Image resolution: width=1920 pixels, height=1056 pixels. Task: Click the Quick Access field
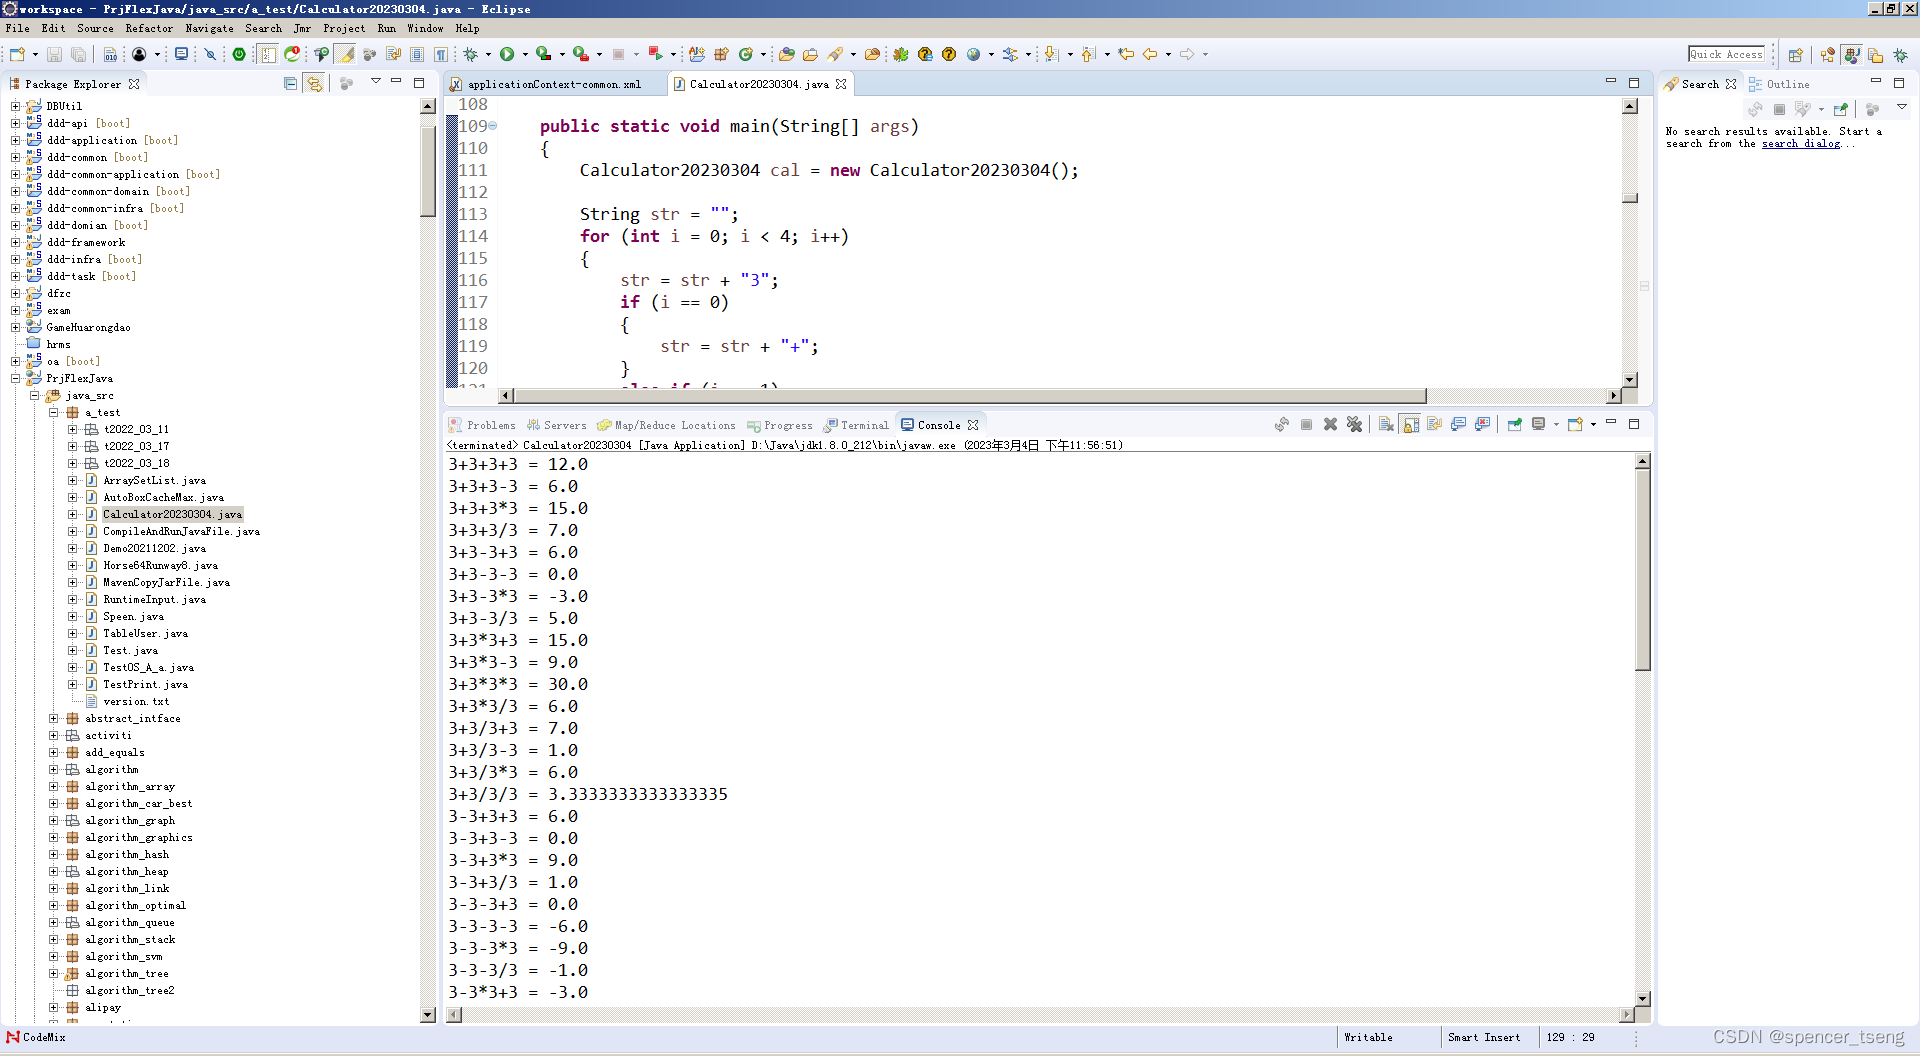coord(1727,54)
